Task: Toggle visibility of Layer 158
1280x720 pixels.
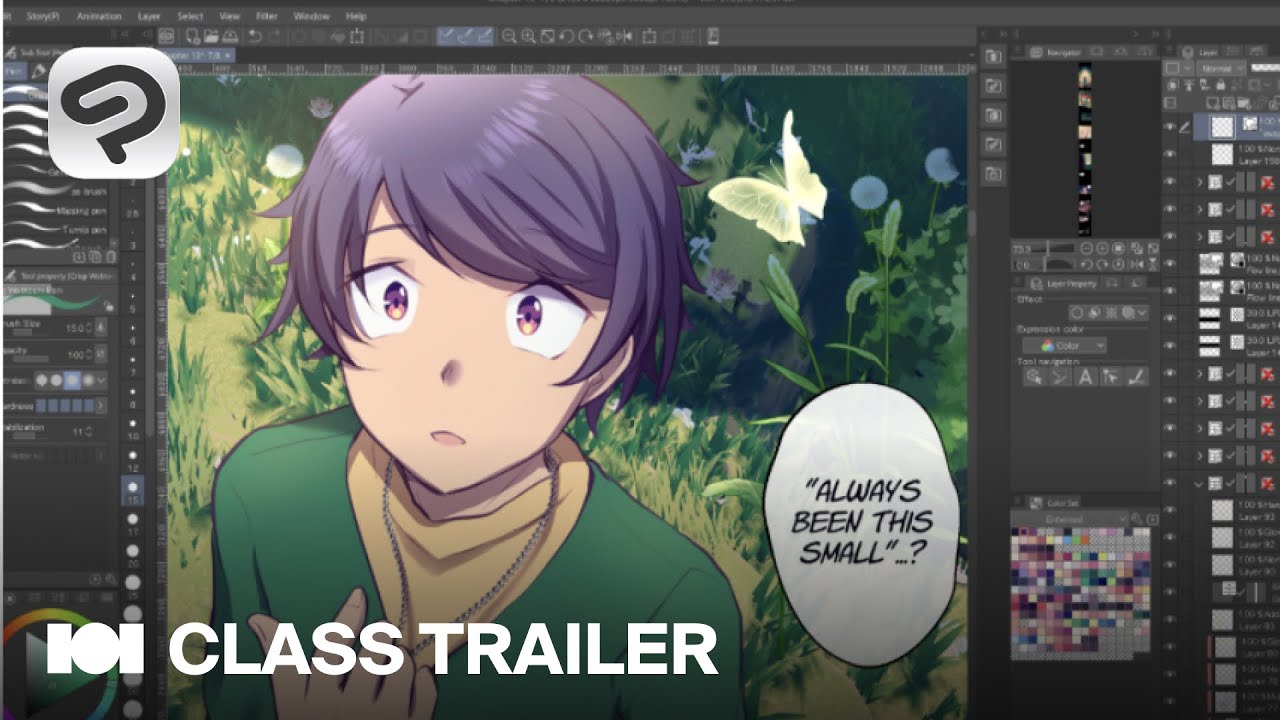Action: click(x=1170, y=154)
